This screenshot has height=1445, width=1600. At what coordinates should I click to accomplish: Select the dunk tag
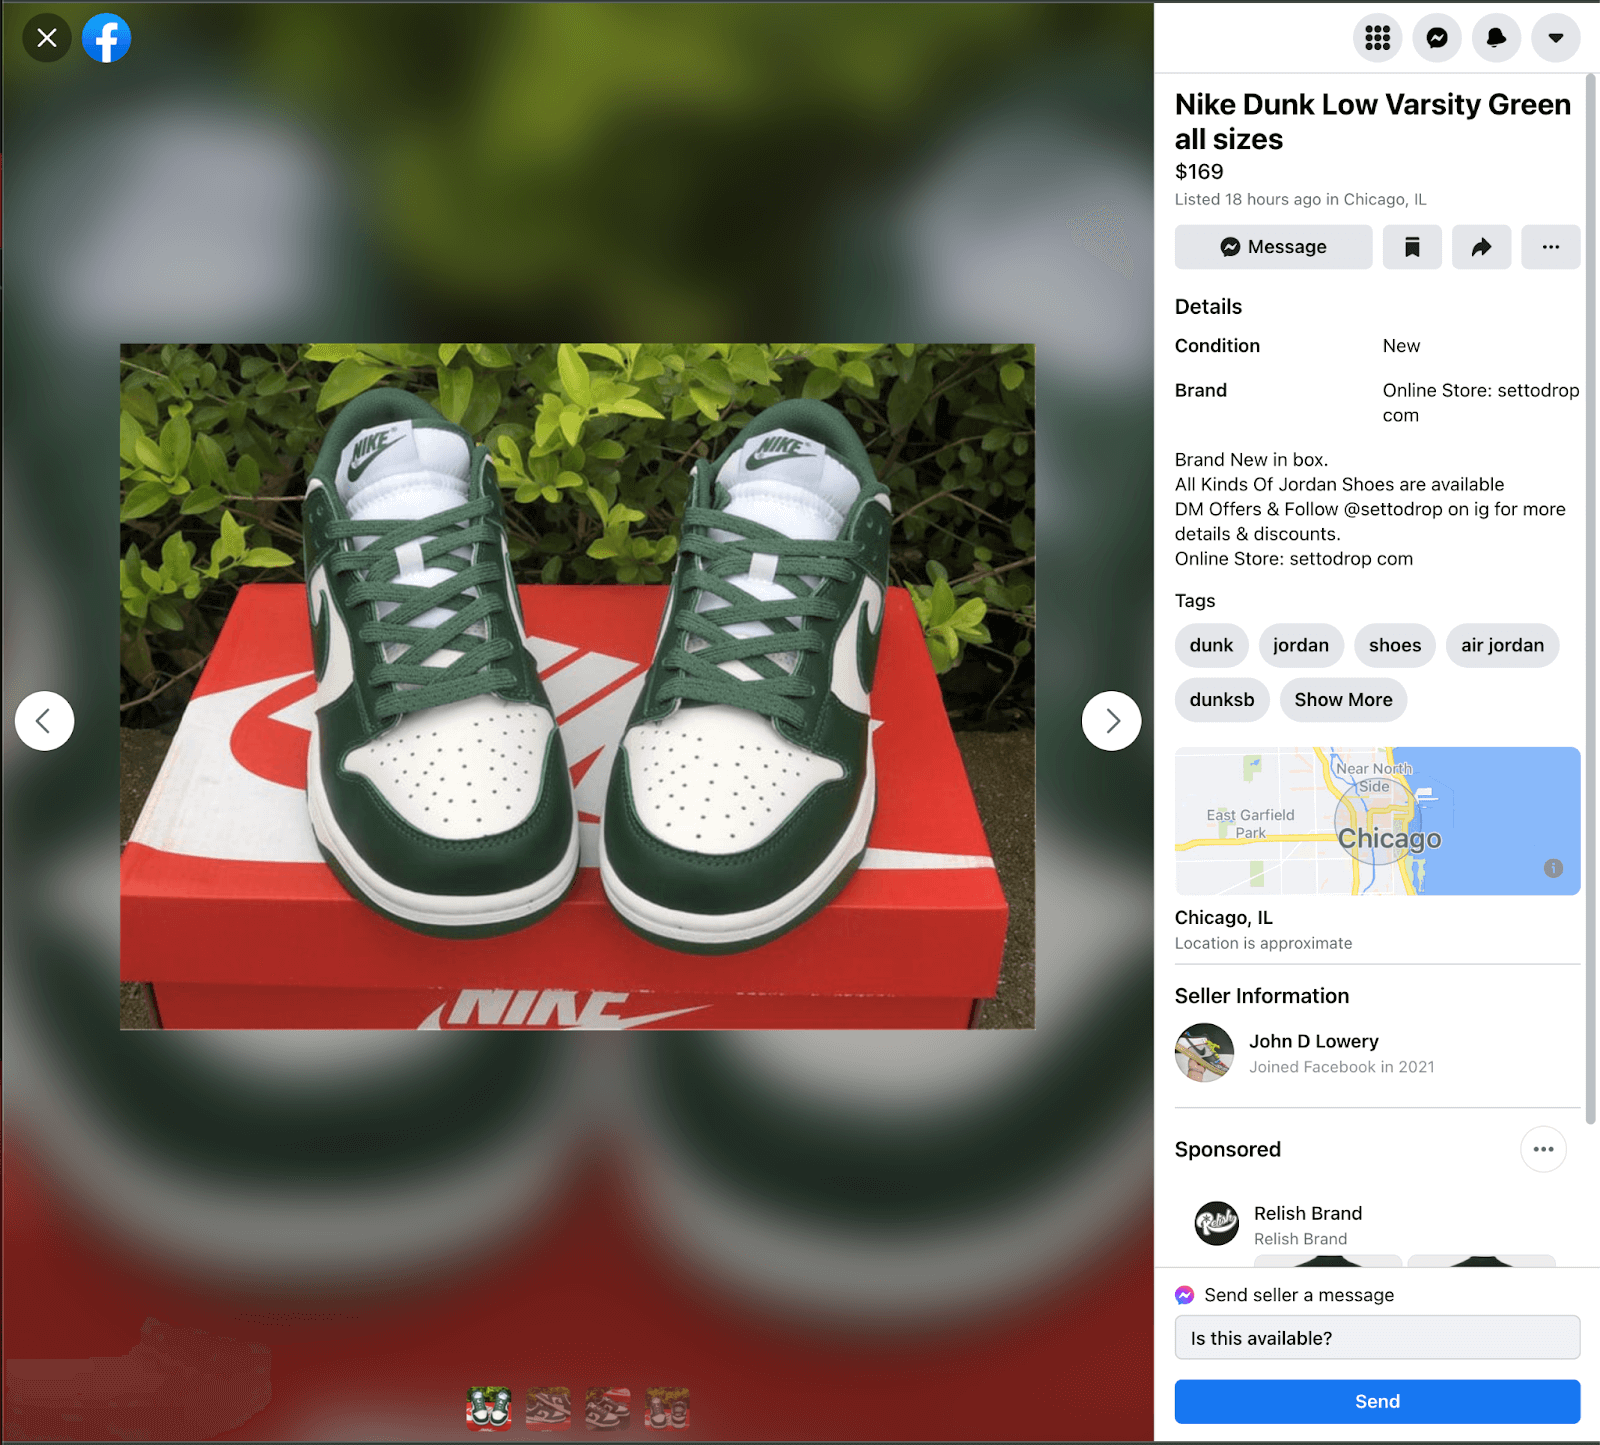tap(1211, 645)
